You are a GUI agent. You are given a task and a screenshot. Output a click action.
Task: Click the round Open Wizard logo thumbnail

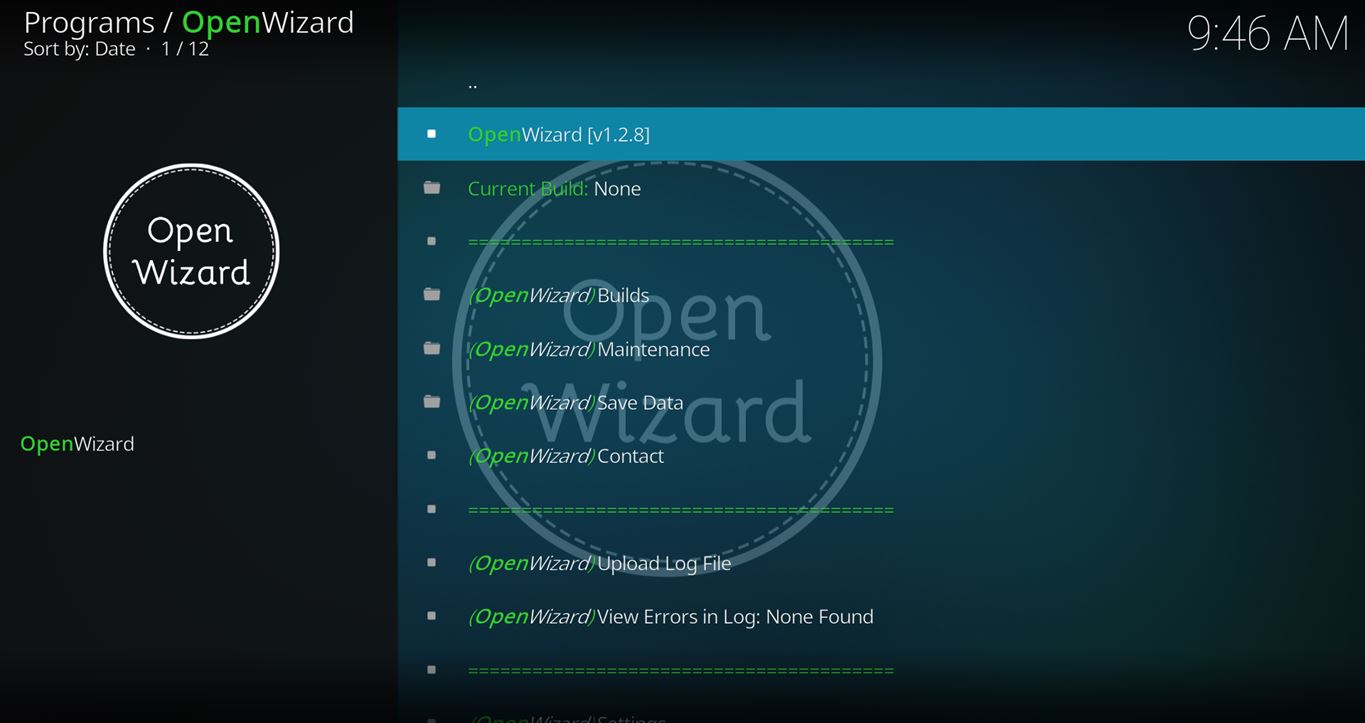tap(191, 251)
